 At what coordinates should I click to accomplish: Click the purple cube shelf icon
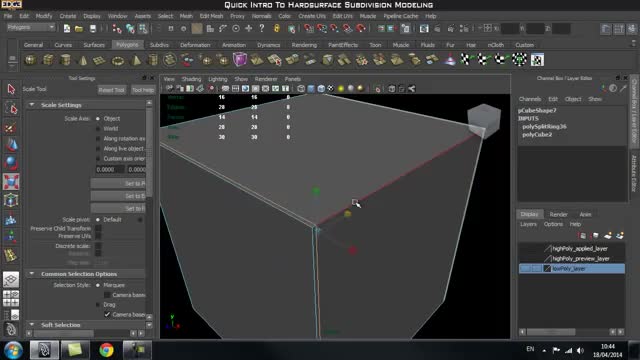(x=240, y=60)
